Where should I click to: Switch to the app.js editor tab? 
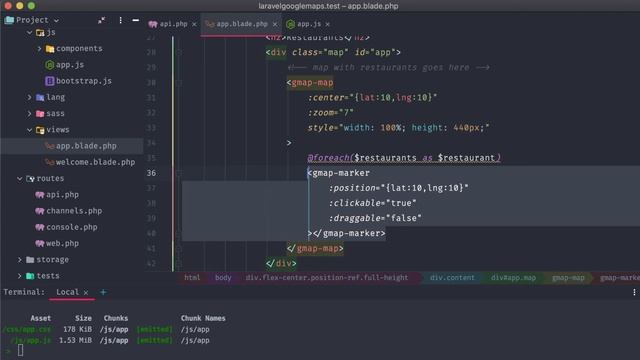point(309,24)
